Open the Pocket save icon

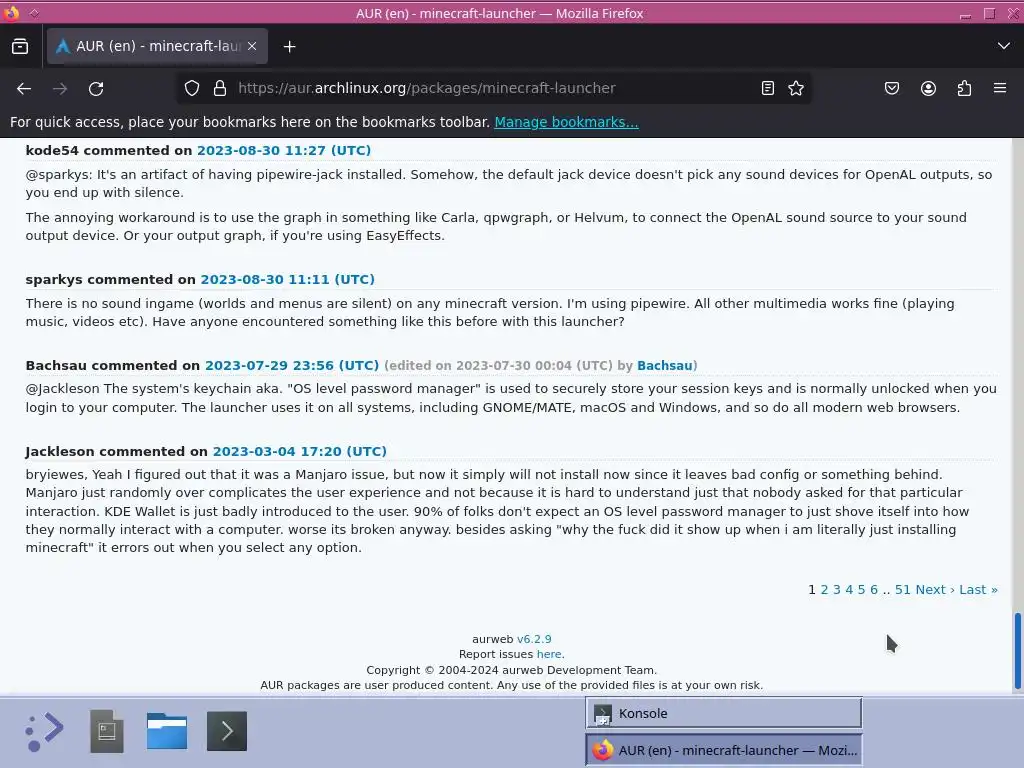pos(891,88)
